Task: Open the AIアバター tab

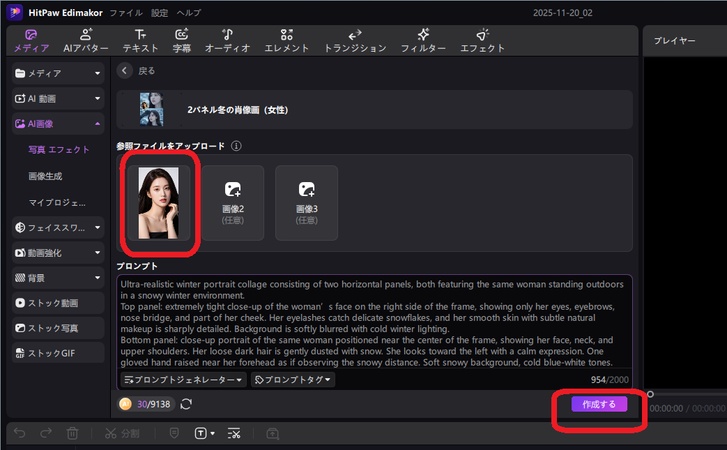Action: point(85,40)
